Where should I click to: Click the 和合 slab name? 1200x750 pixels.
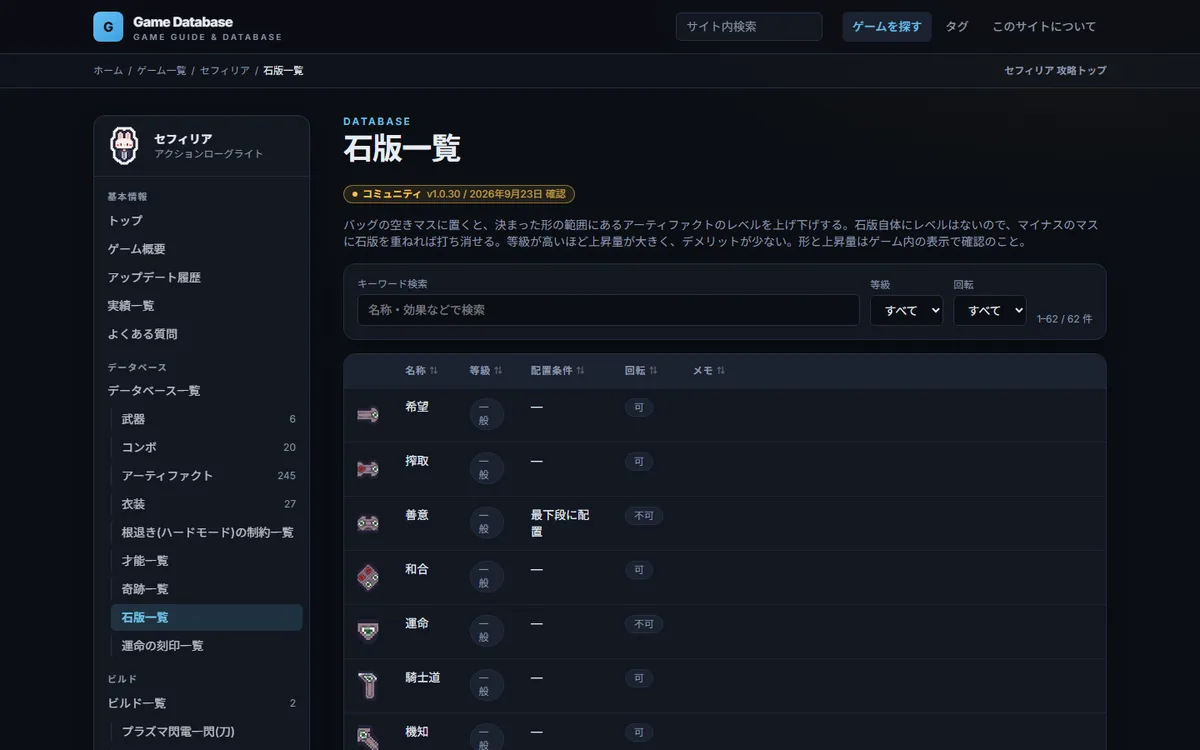tap(417, 569)
